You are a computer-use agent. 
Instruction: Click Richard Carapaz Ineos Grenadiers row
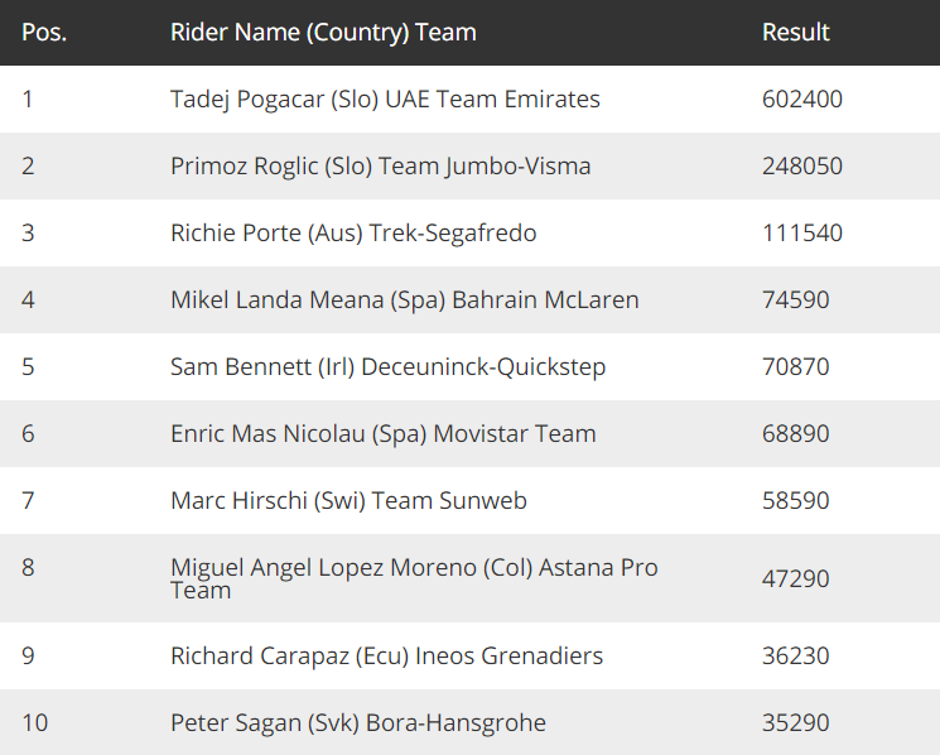point(386,656)
